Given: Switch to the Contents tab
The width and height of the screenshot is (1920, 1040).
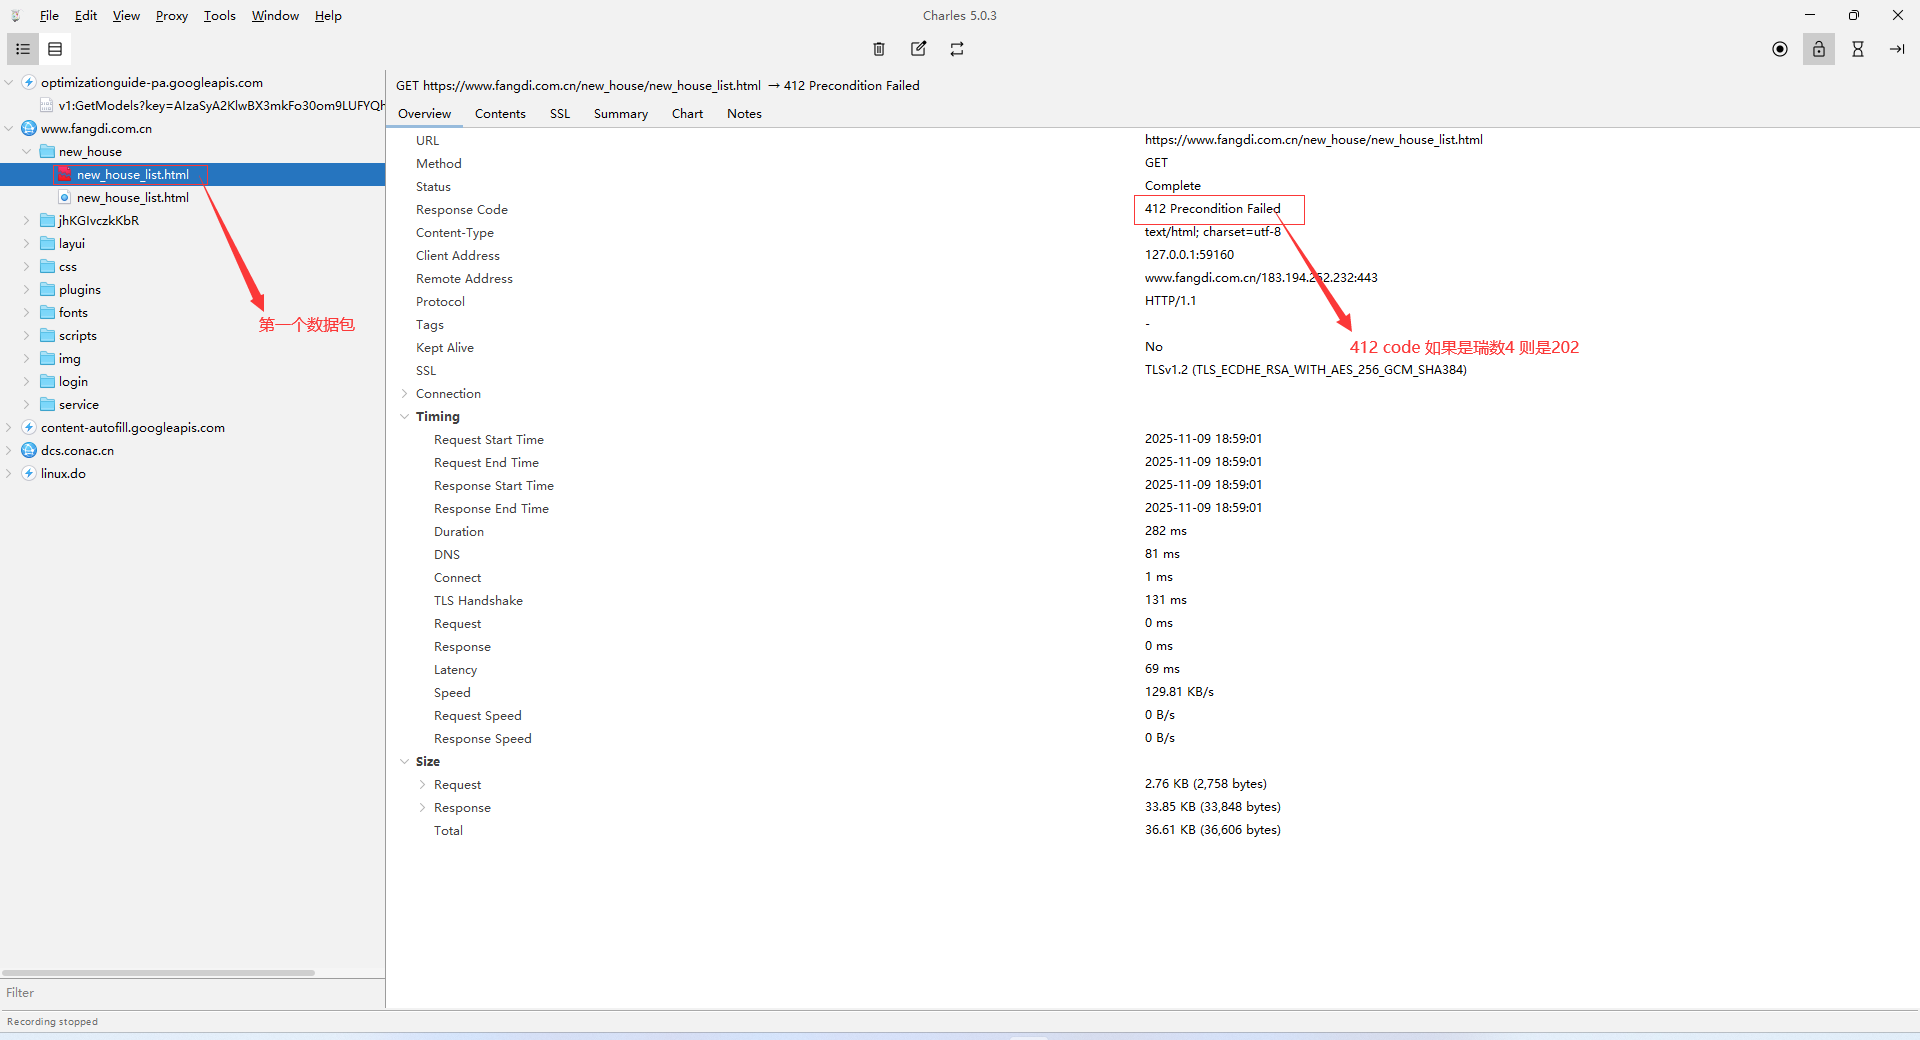Looking at the screenshot, I should pyautogui.click(x=500, y=114).
